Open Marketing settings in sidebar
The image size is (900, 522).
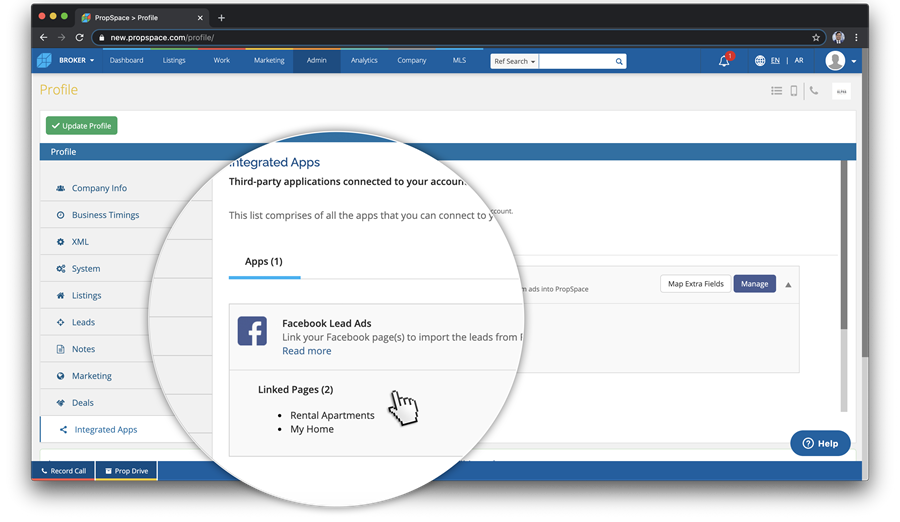[x=91, y=376]
